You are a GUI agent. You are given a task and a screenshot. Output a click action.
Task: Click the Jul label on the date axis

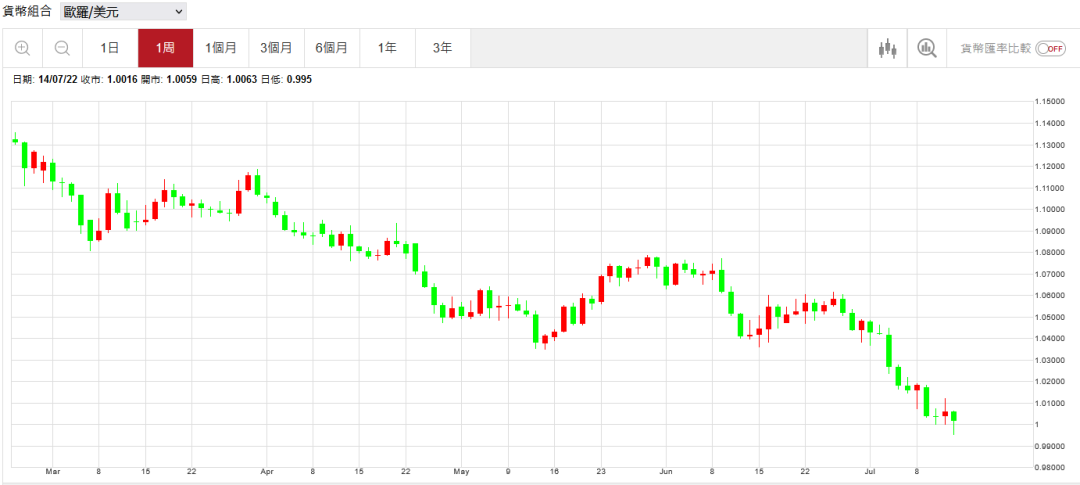[870, 470]
